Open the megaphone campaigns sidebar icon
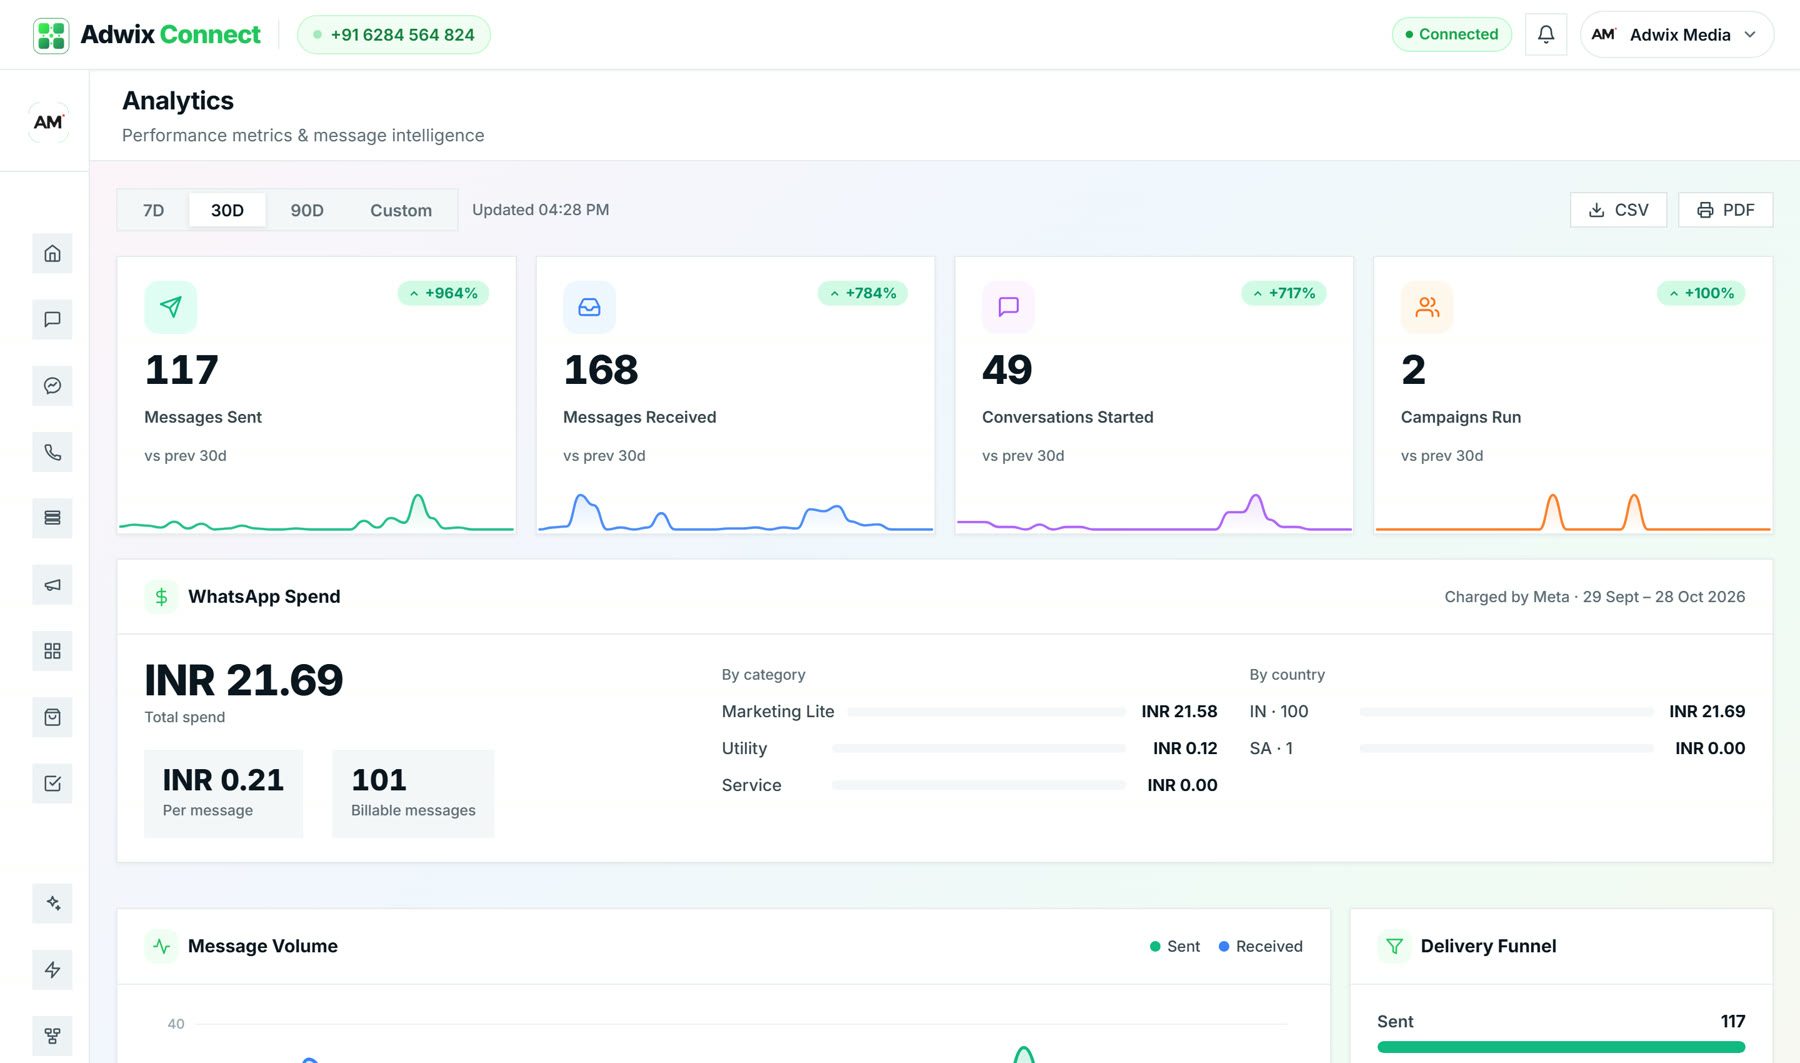 52,585
